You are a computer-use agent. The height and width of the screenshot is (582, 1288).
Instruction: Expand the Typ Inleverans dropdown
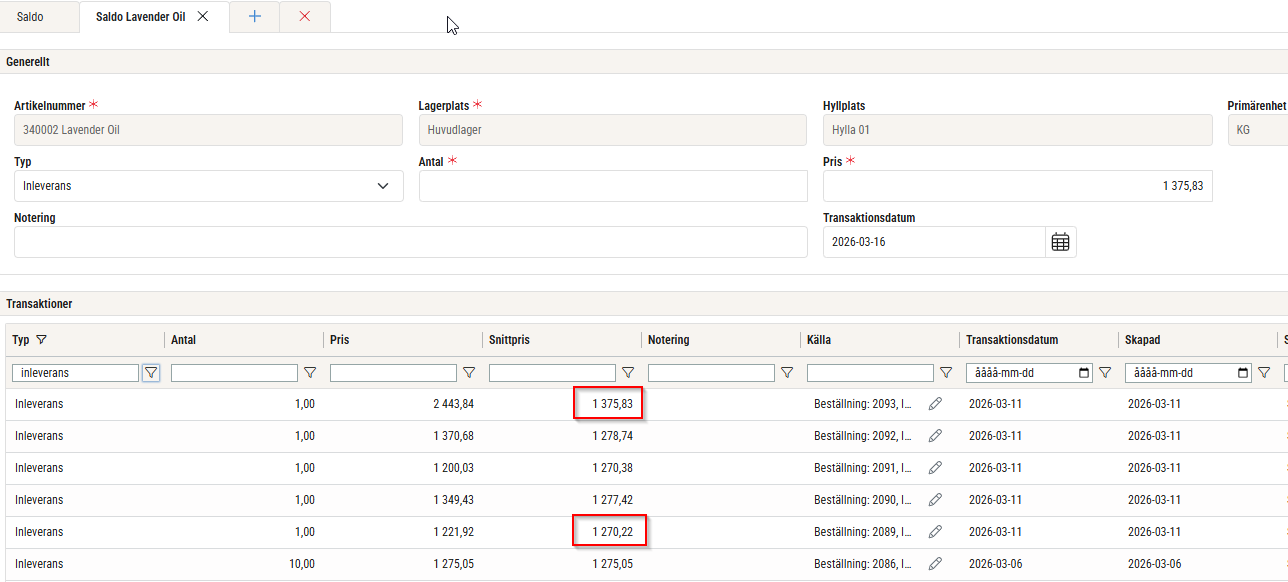[383, 186]
